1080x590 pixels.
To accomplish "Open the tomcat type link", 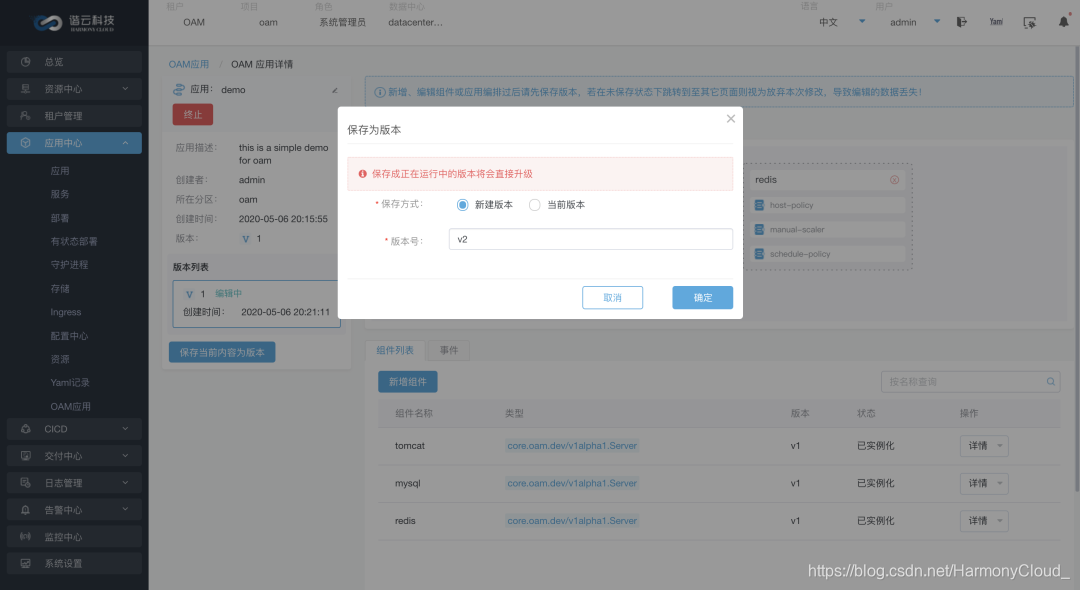I will (572, 446).
